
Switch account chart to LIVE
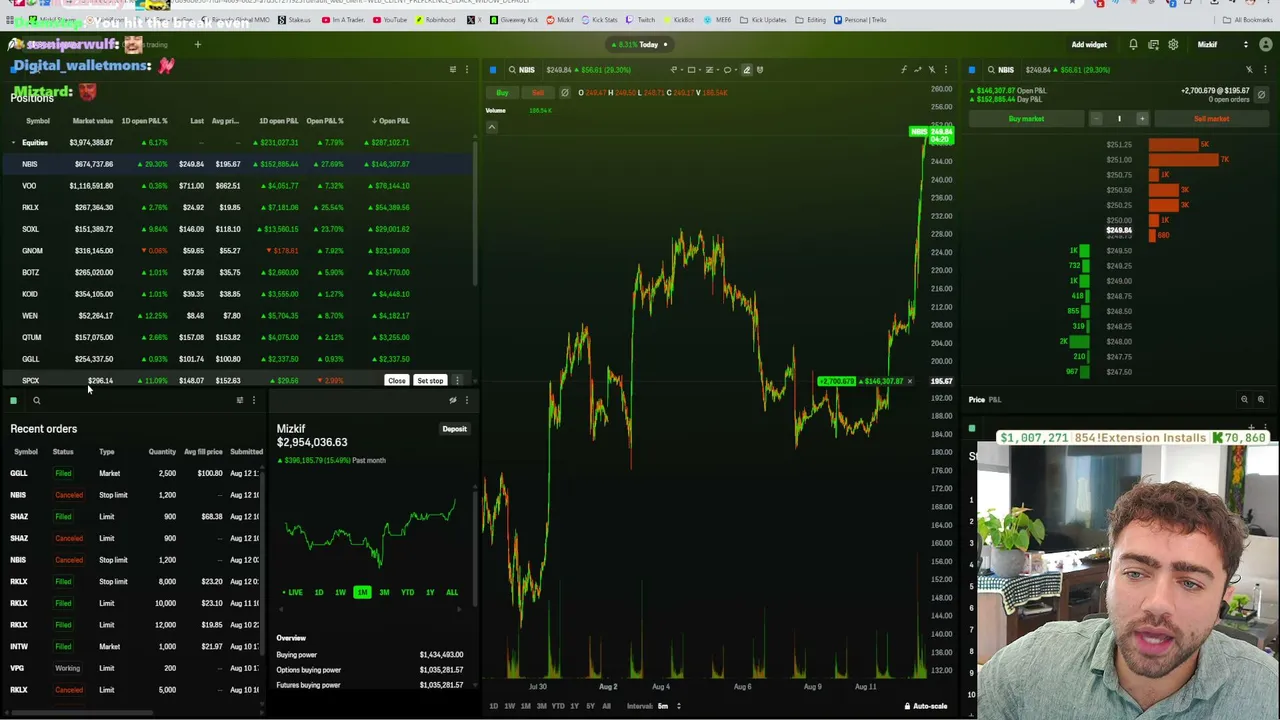pyautogui.click(x=292, y=593)
